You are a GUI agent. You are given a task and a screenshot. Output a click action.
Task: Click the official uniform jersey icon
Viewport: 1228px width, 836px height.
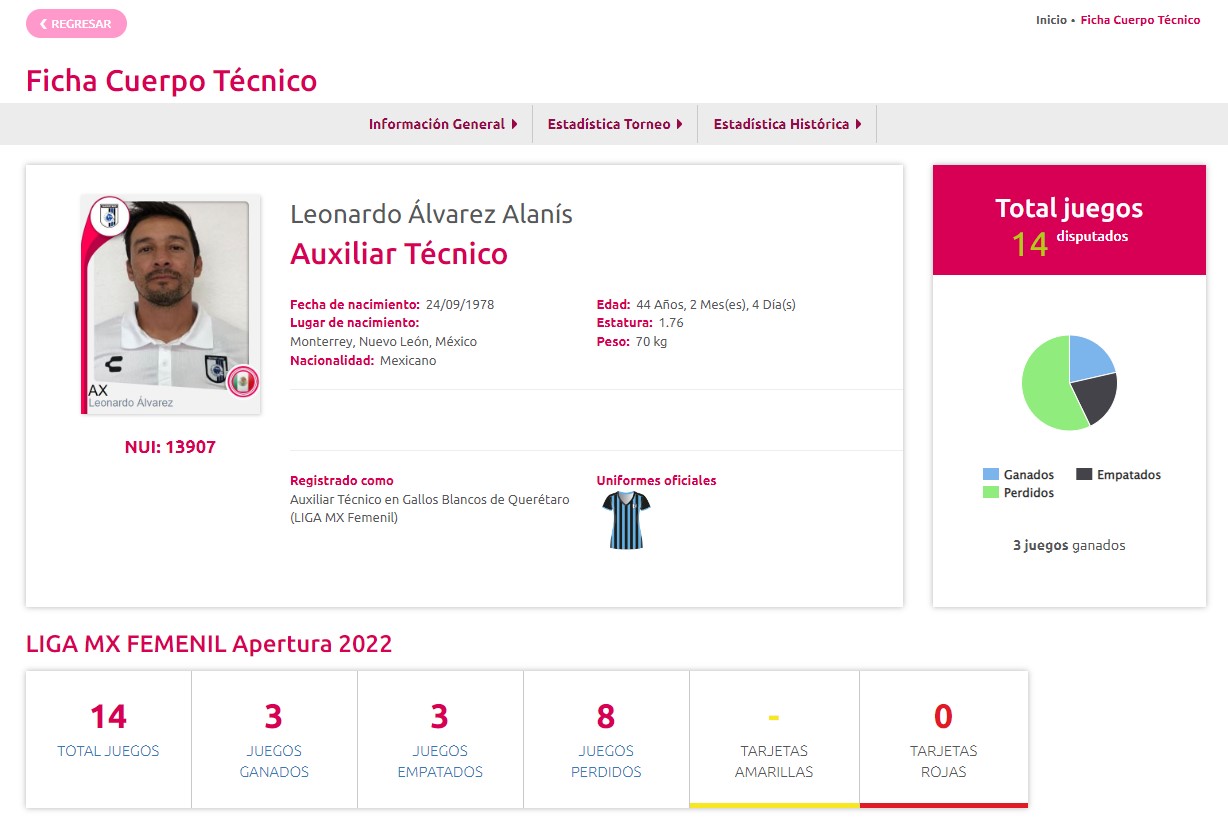[x=627, y=520]
